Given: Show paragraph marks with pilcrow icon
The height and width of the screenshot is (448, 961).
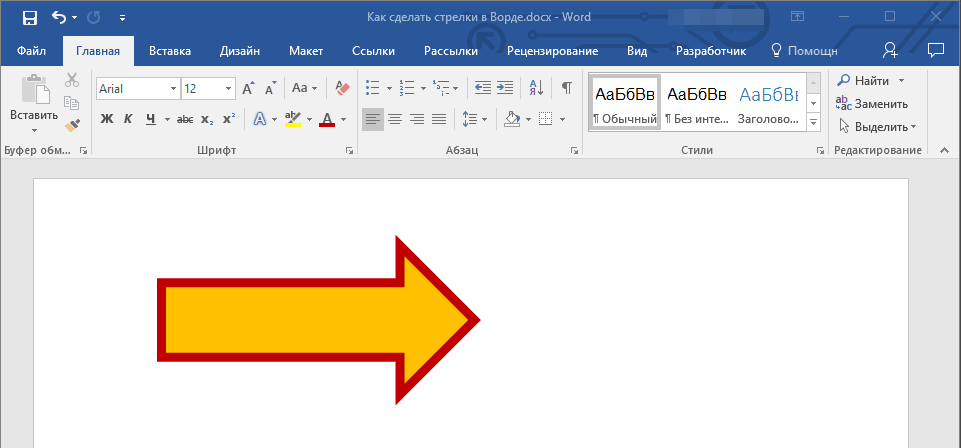Looking at the screenshot, I should 566,88.
